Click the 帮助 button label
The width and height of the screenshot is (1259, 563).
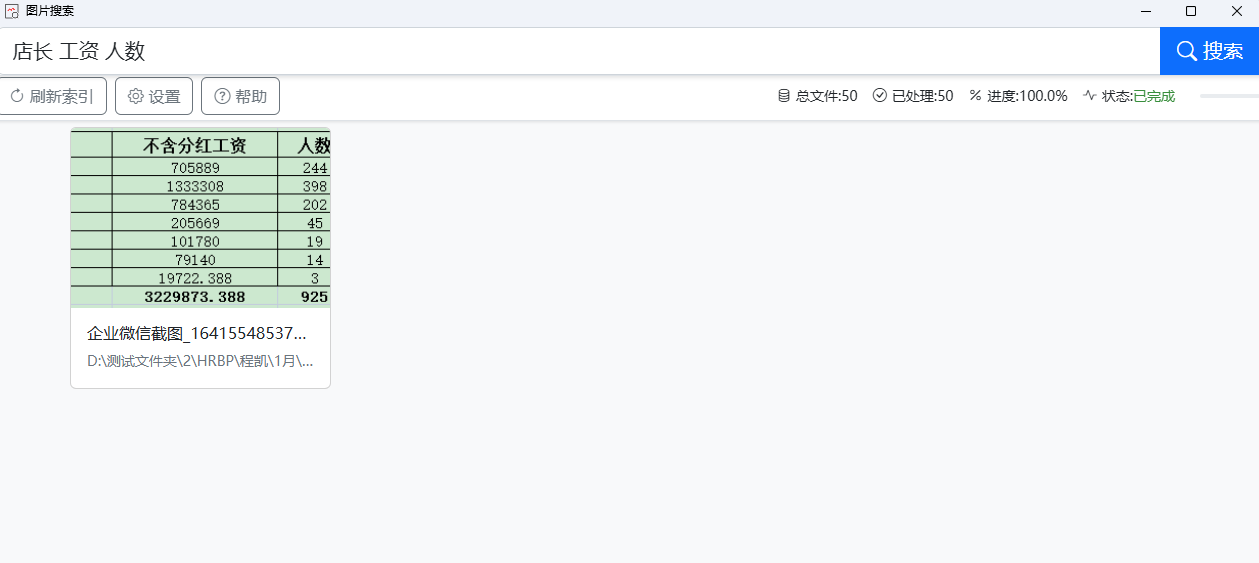click(x=251, y=96)
